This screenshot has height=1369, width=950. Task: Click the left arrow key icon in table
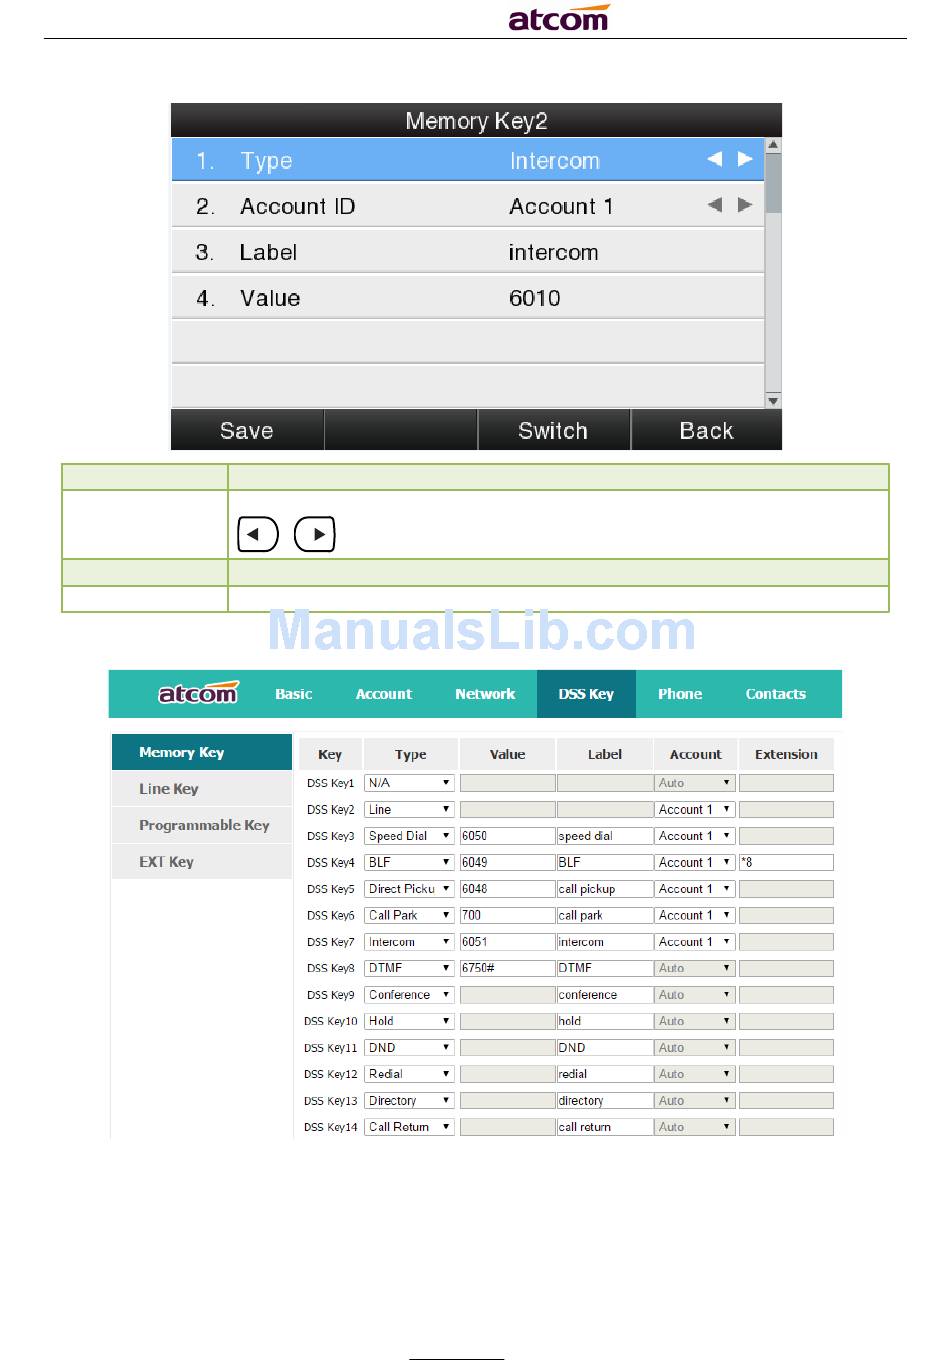[257, 534]
